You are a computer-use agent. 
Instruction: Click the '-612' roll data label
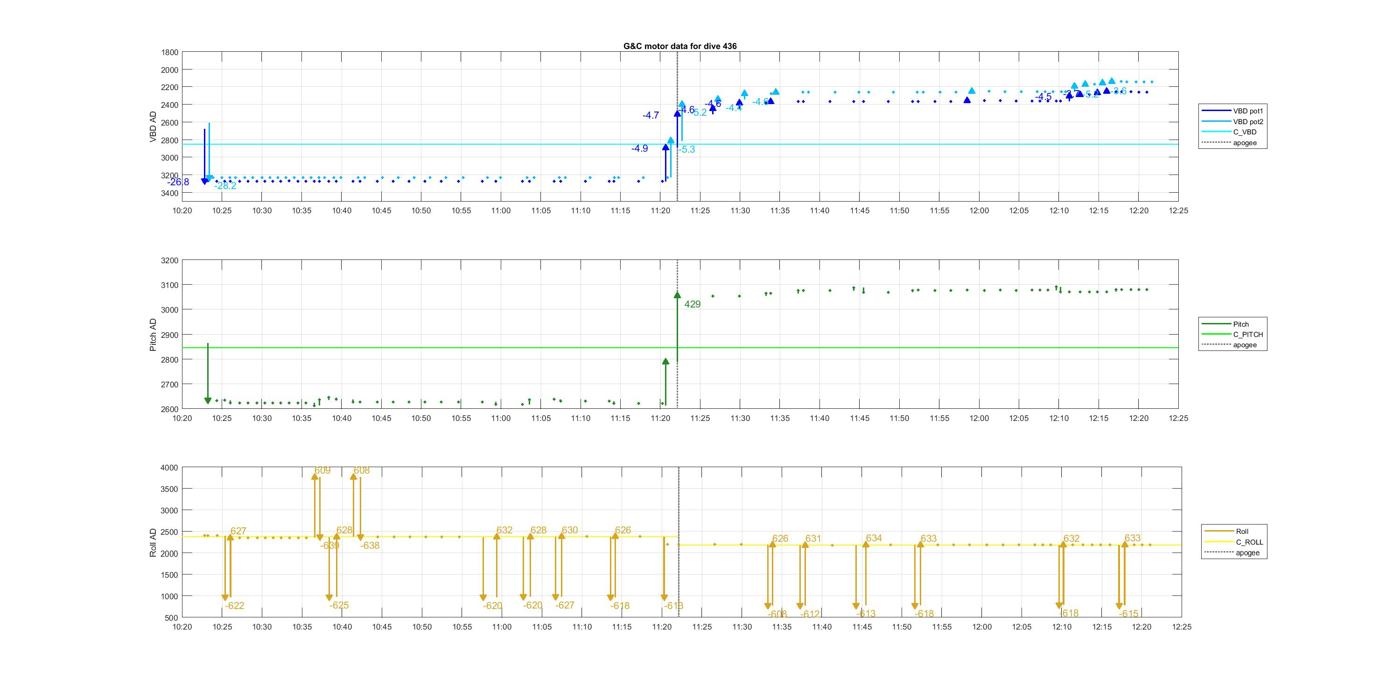coord(811,614)
